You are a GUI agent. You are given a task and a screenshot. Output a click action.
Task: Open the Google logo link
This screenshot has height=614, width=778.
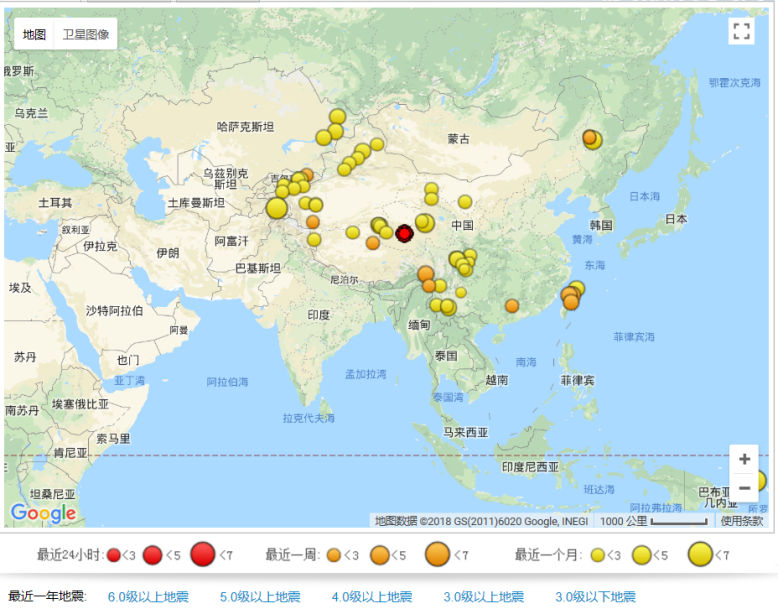43,513
